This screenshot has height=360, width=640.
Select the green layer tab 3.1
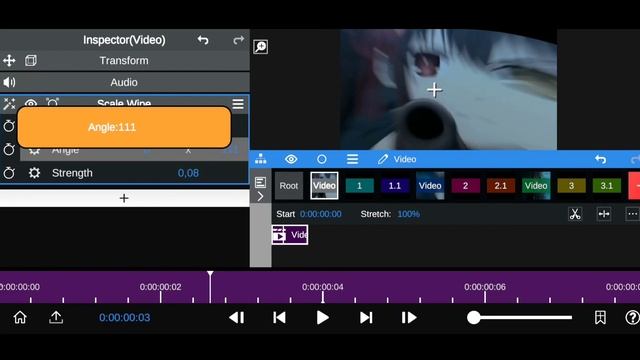click(x=607, y=186)
